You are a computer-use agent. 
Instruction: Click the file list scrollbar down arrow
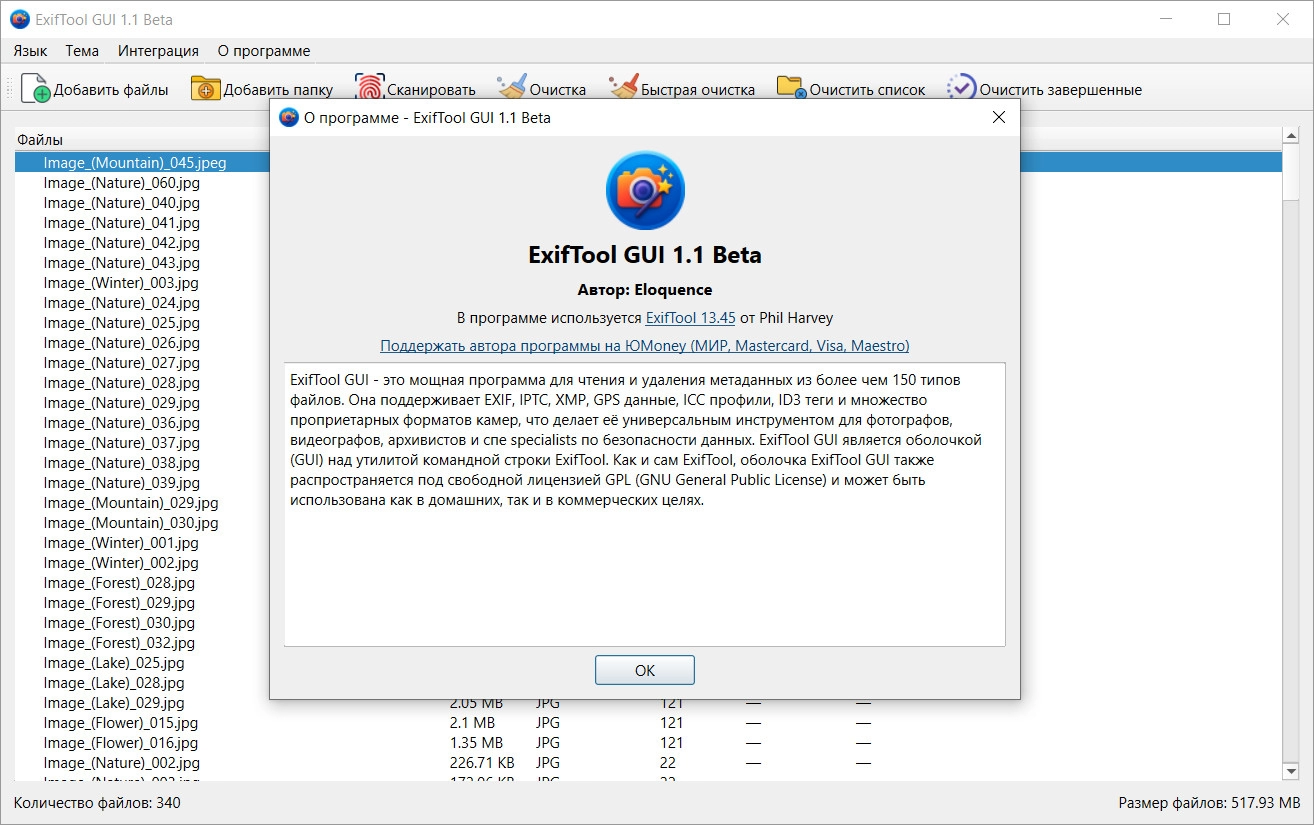tap(1291, 772)
